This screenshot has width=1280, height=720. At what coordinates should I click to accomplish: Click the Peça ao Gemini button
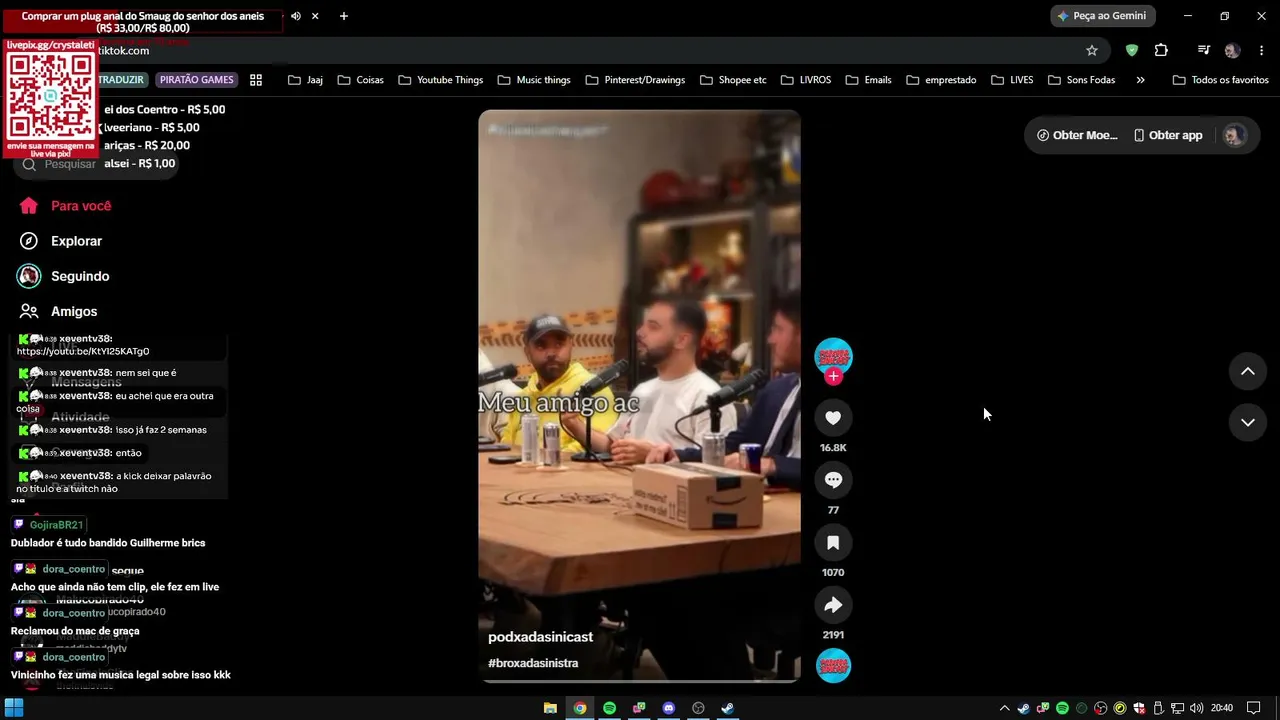pos(1103,16)
